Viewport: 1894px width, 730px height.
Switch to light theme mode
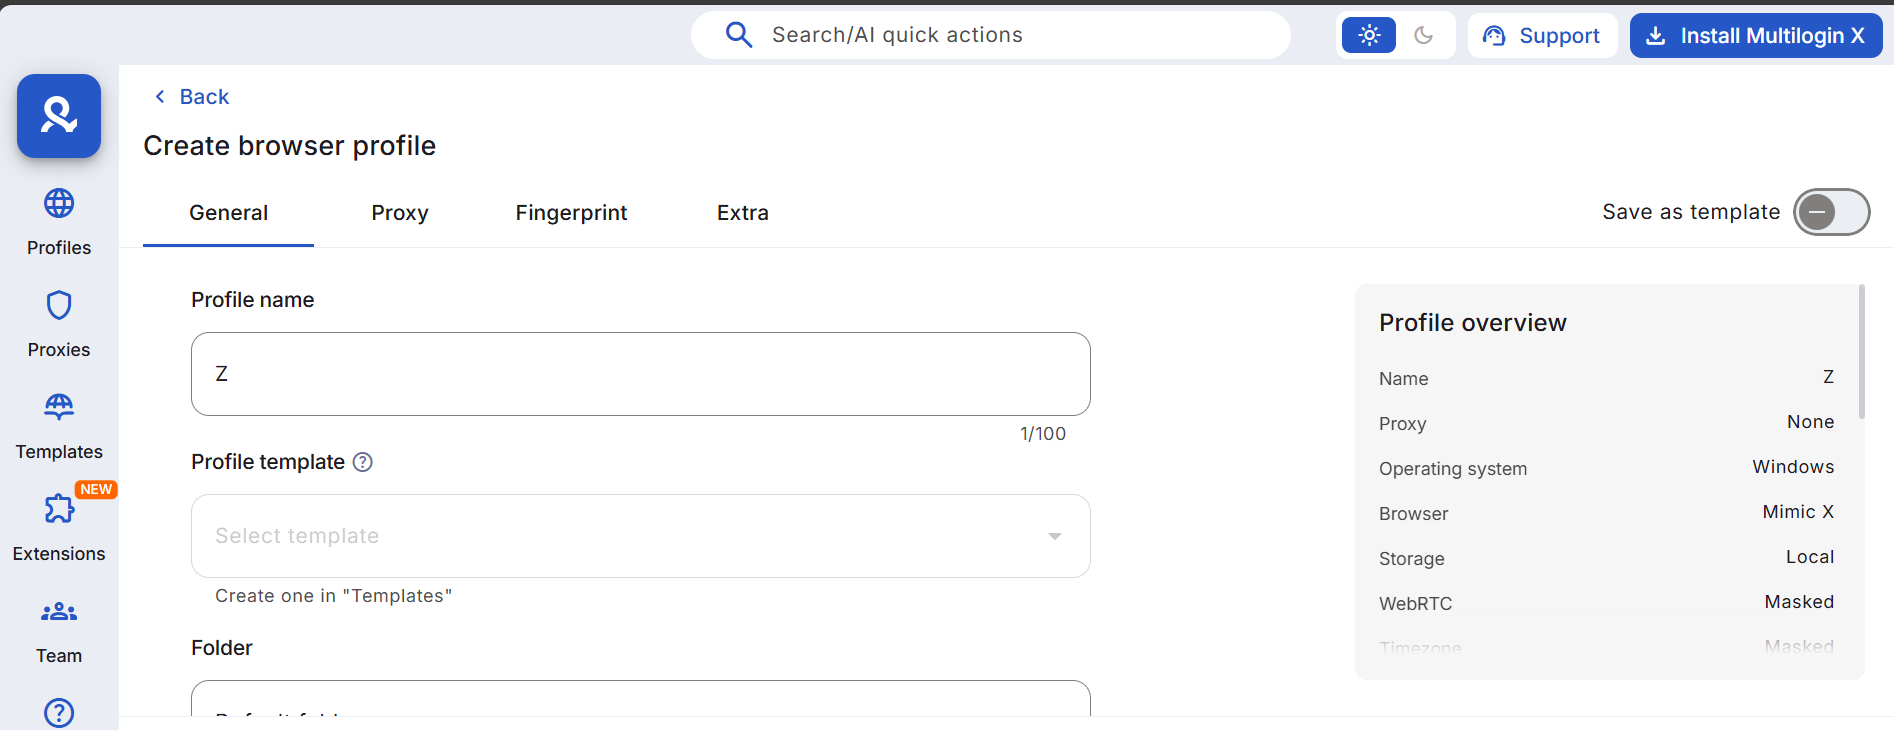click(1367, 35)
